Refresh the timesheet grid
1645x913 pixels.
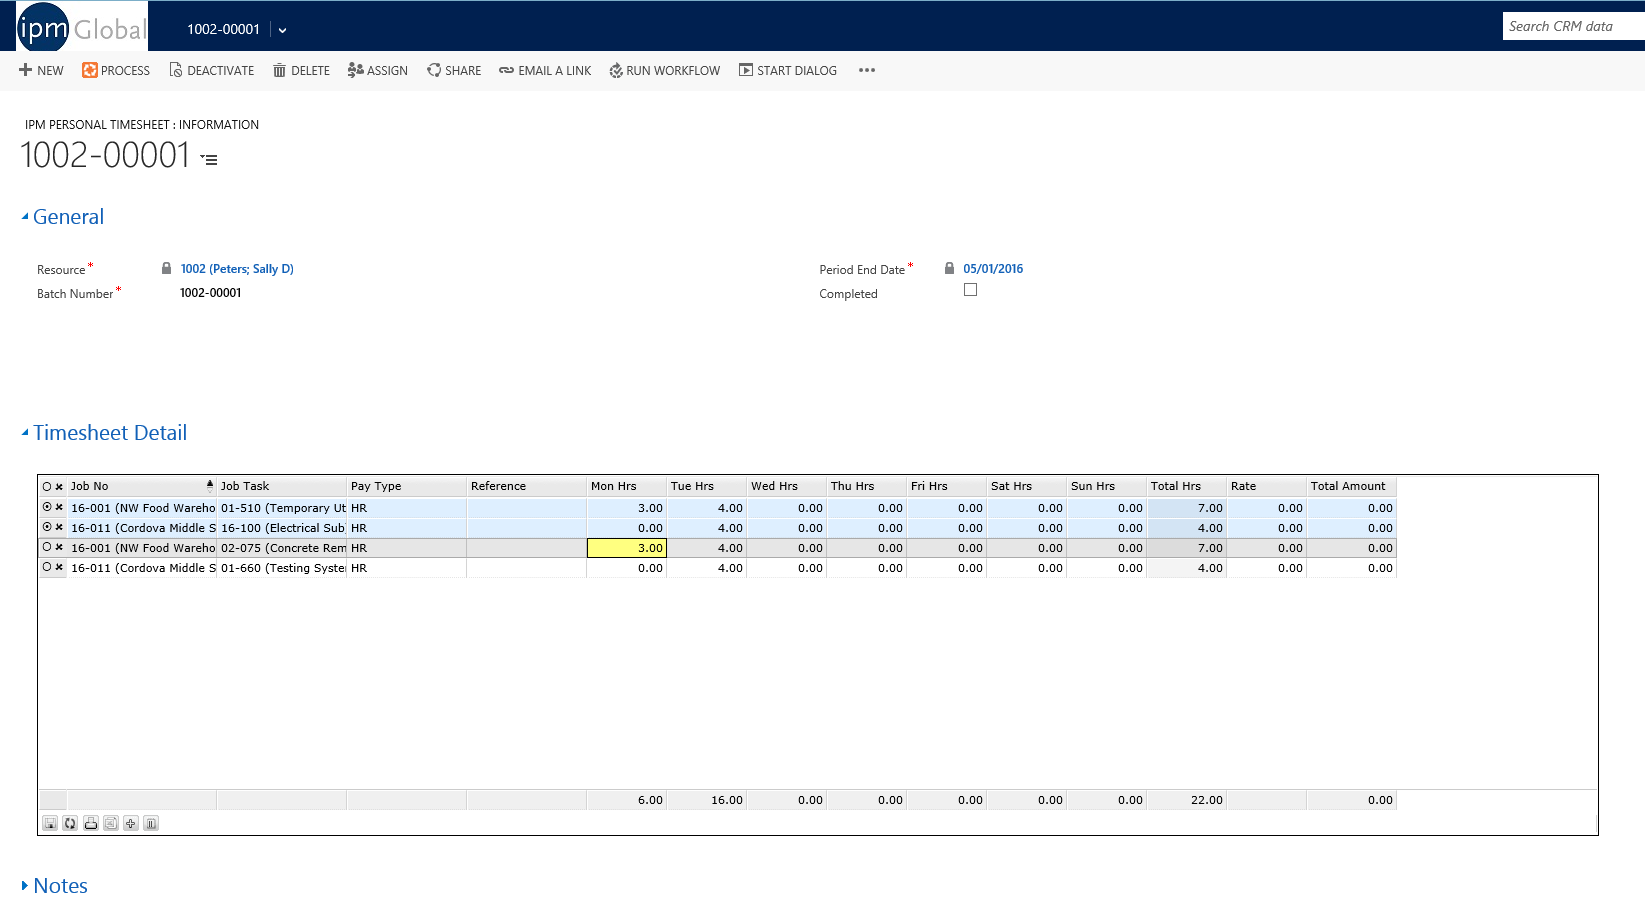(70, 822)
